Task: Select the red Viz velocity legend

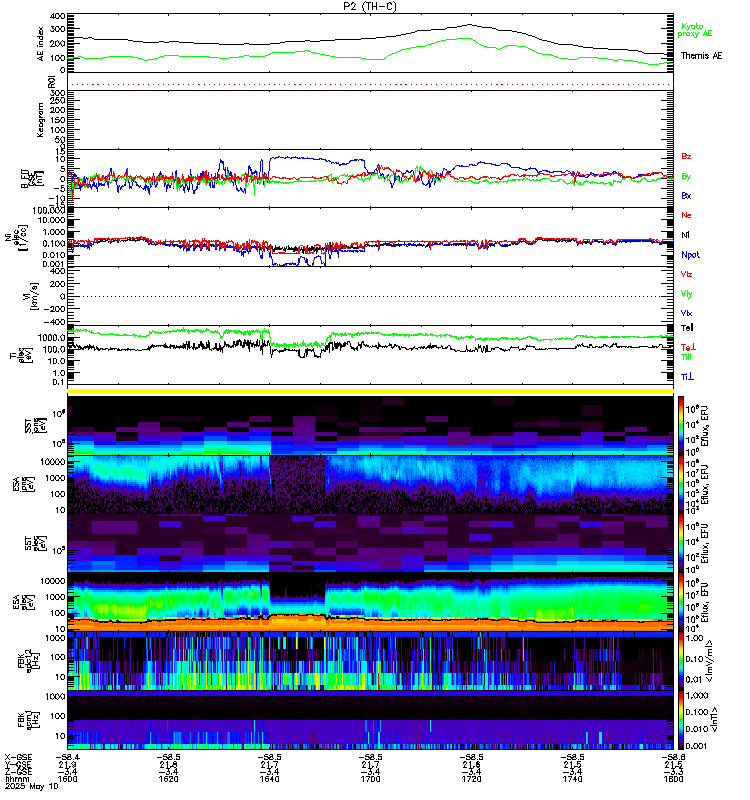Action: pyautogui.click(x=686, y=274)
